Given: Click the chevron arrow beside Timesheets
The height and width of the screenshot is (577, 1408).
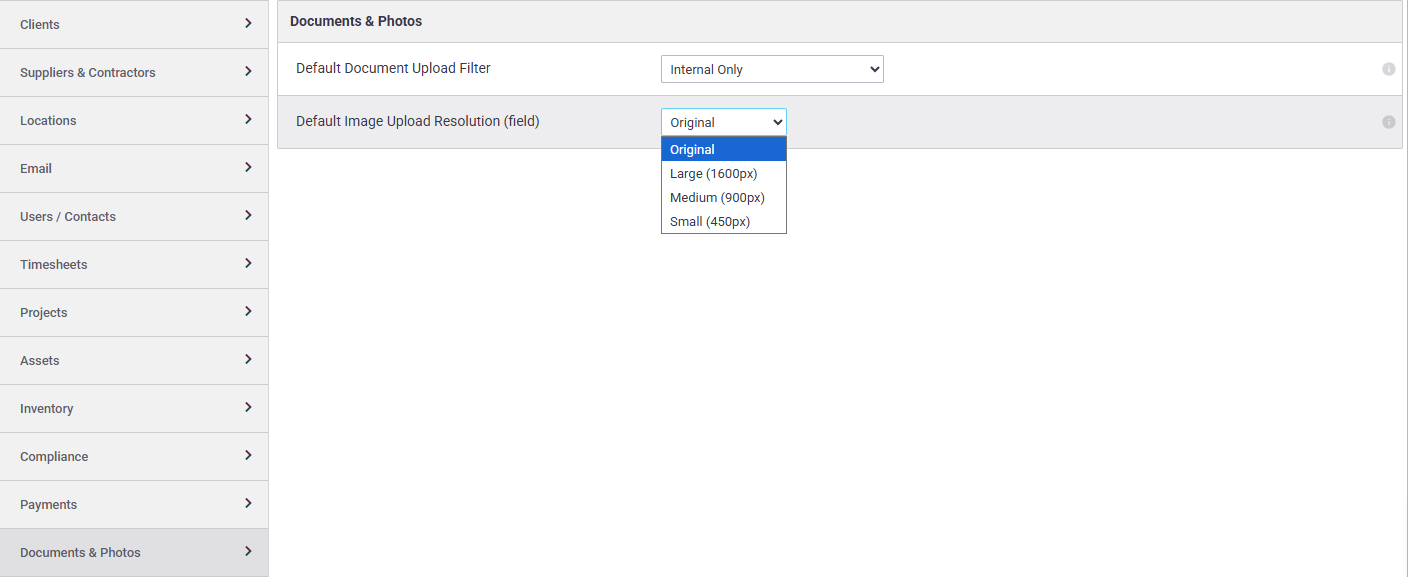Looking at the screenshot, I should coord(248,263).
